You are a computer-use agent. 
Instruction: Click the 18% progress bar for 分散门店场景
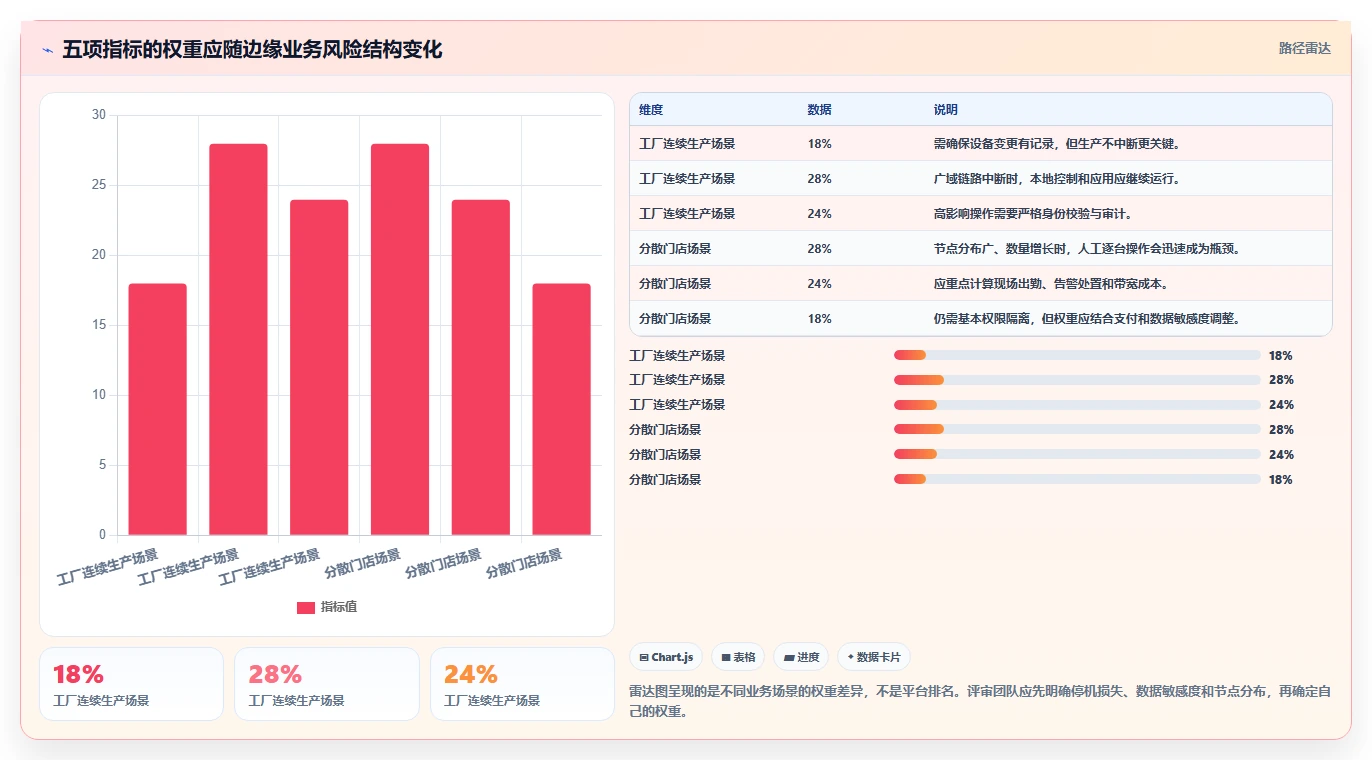[1077, 480]
